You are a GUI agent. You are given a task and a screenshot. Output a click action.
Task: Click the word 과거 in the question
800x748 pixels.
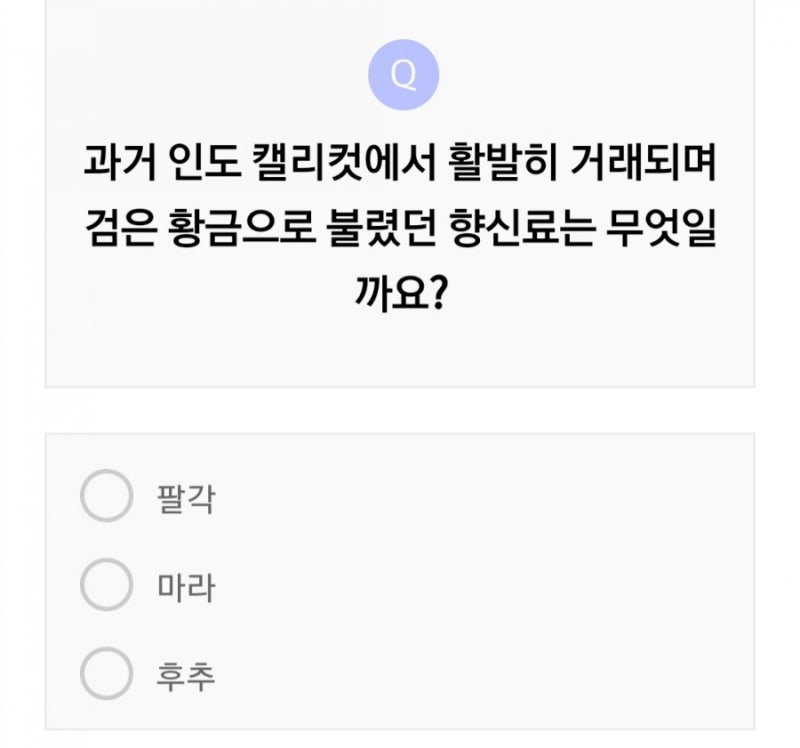tap(124, 163)
